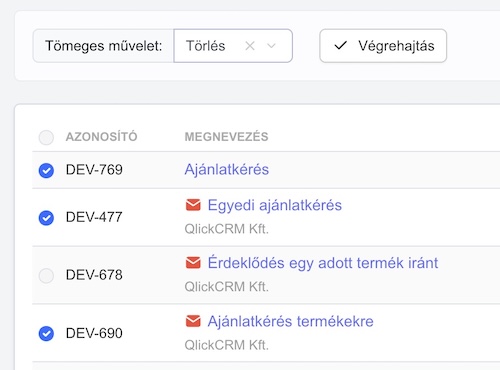Sort by the AZONOSÍTÓ column header
Image resolution: width=500 pixels, height=370 pixels.
101,137
